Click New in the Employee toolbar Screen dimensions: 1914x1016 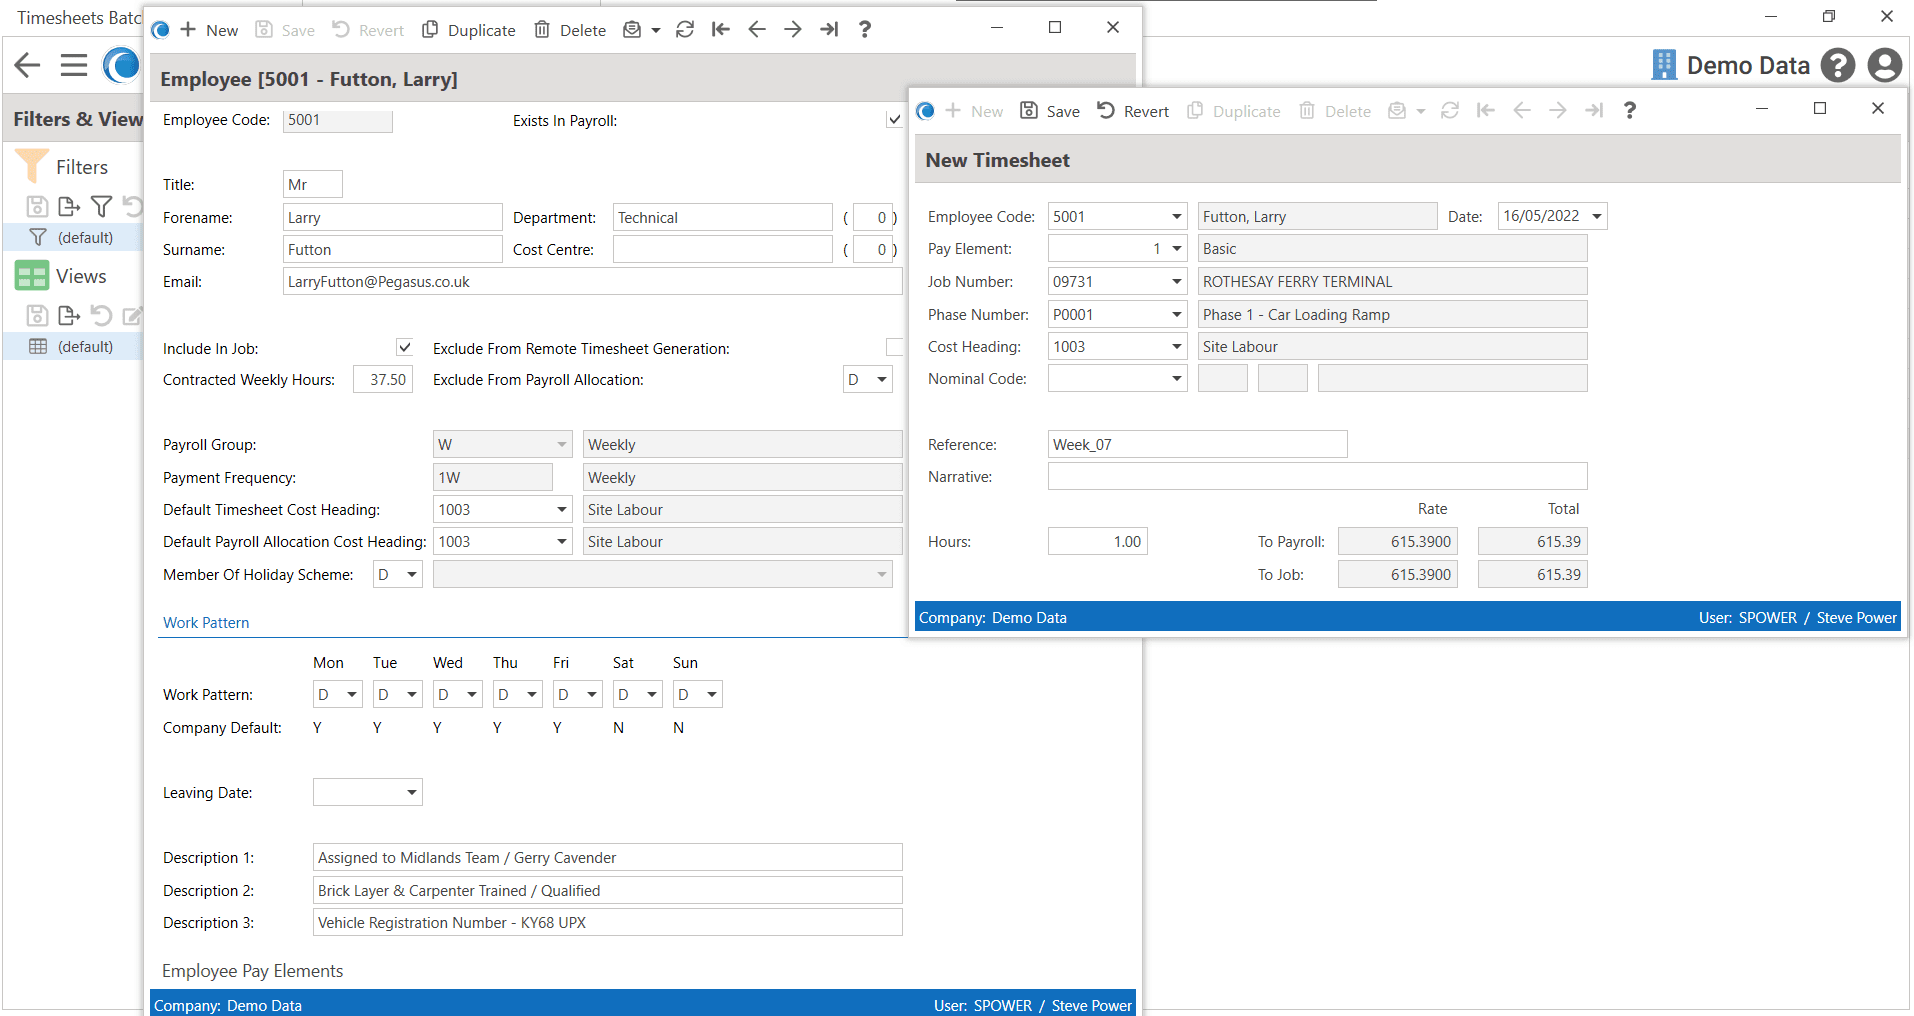pyautogui.click(x=209, y=30)
